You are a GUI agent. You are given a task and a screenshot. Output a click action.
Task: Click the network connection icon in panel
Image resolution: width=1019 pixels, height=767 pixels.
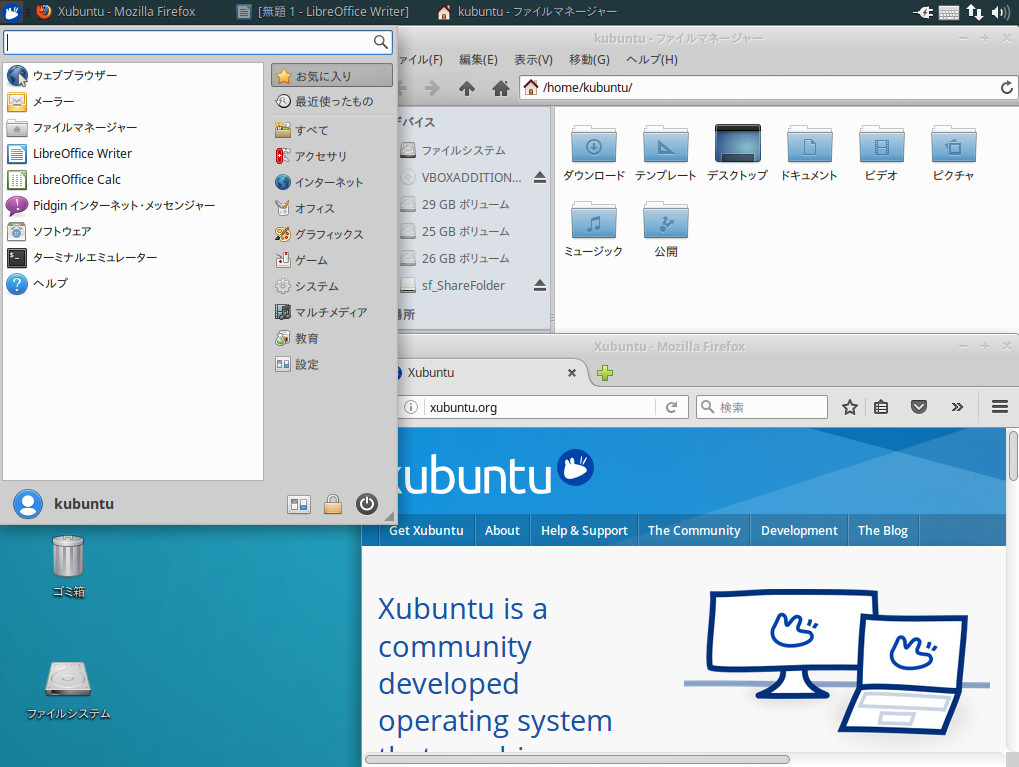pyautogui.click(x=974, y=12)
